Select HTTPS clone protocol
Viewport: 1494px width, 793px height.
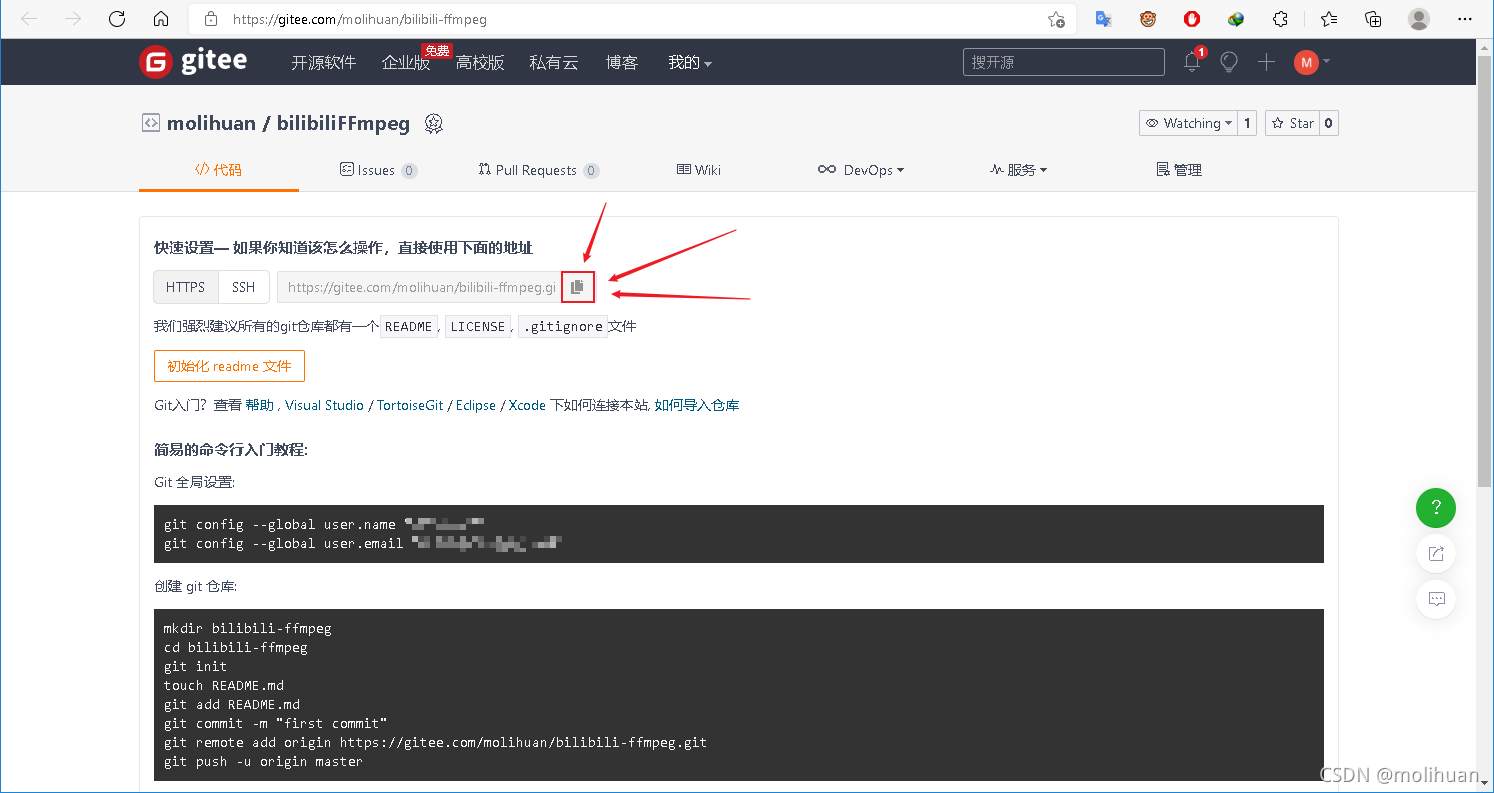pyautogui.click(x=186, y=287)
